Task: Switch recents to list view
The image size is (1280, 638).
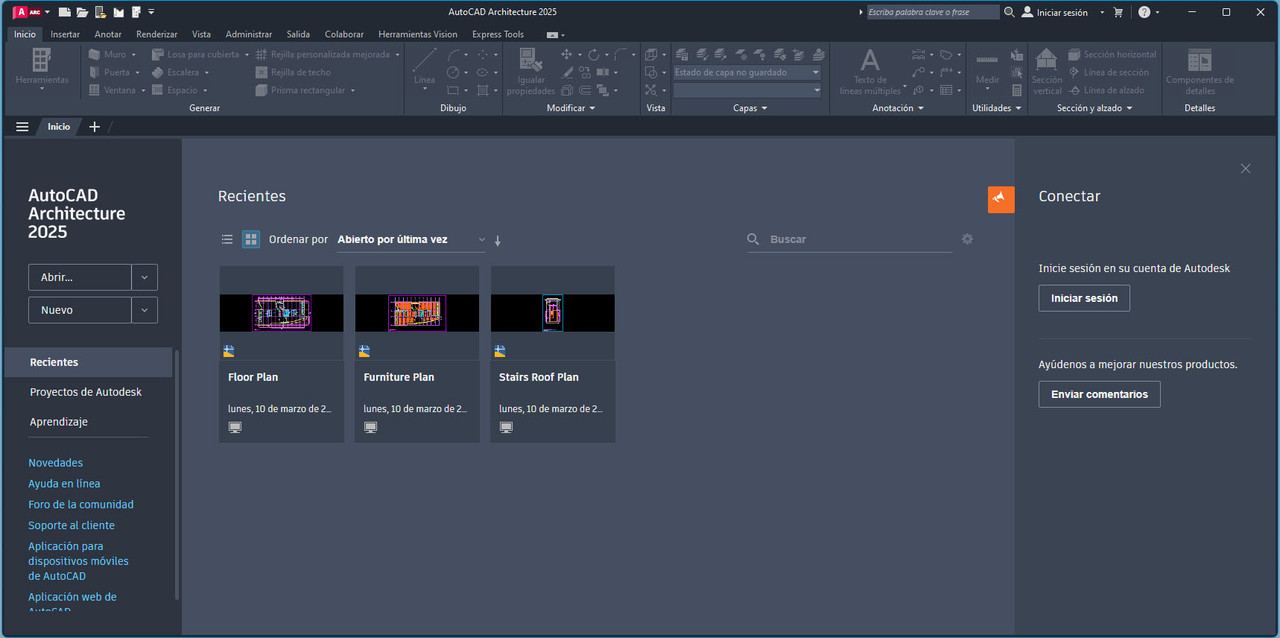Action: pyautogui.click(x=227, y=239)
